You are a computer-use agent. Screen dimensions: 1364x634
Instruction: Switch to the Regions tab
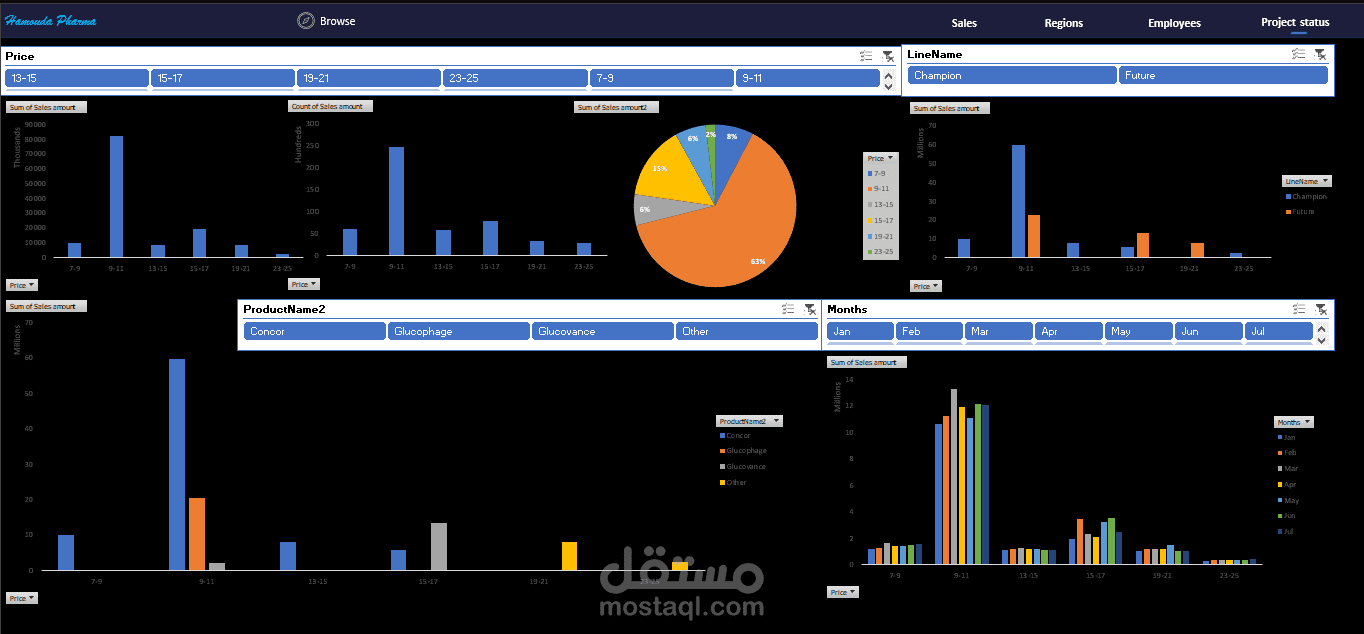[1063, 23]
